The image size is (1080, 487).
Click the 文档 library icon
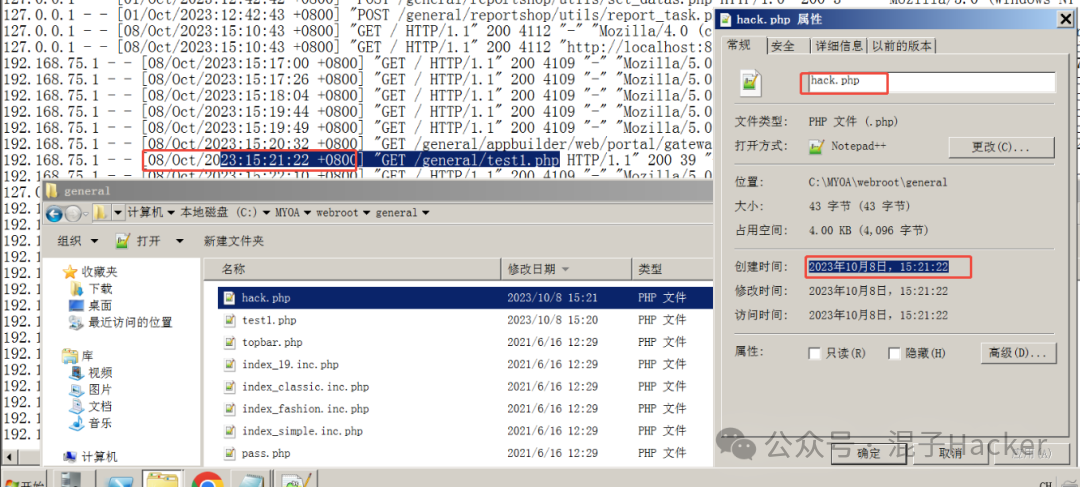(77, 406)
